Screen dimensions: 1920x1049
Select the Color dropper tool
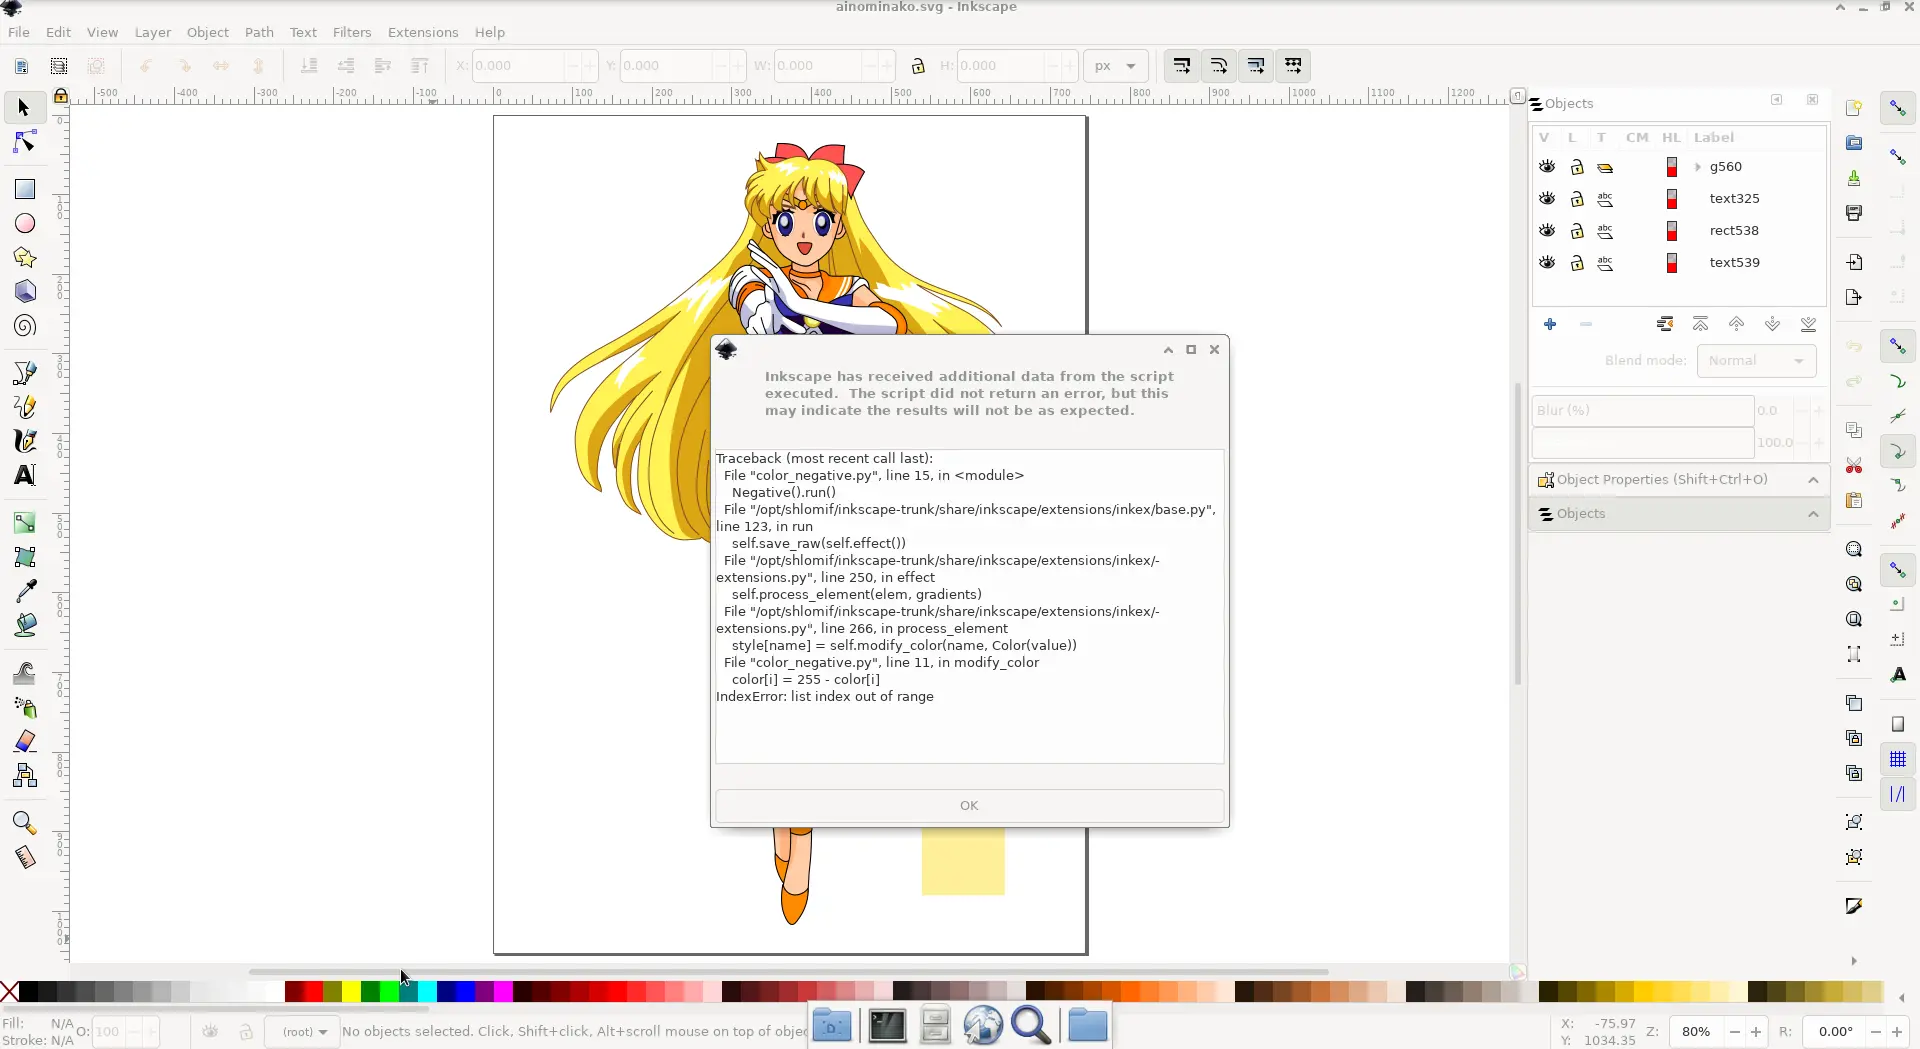point(24,591)
